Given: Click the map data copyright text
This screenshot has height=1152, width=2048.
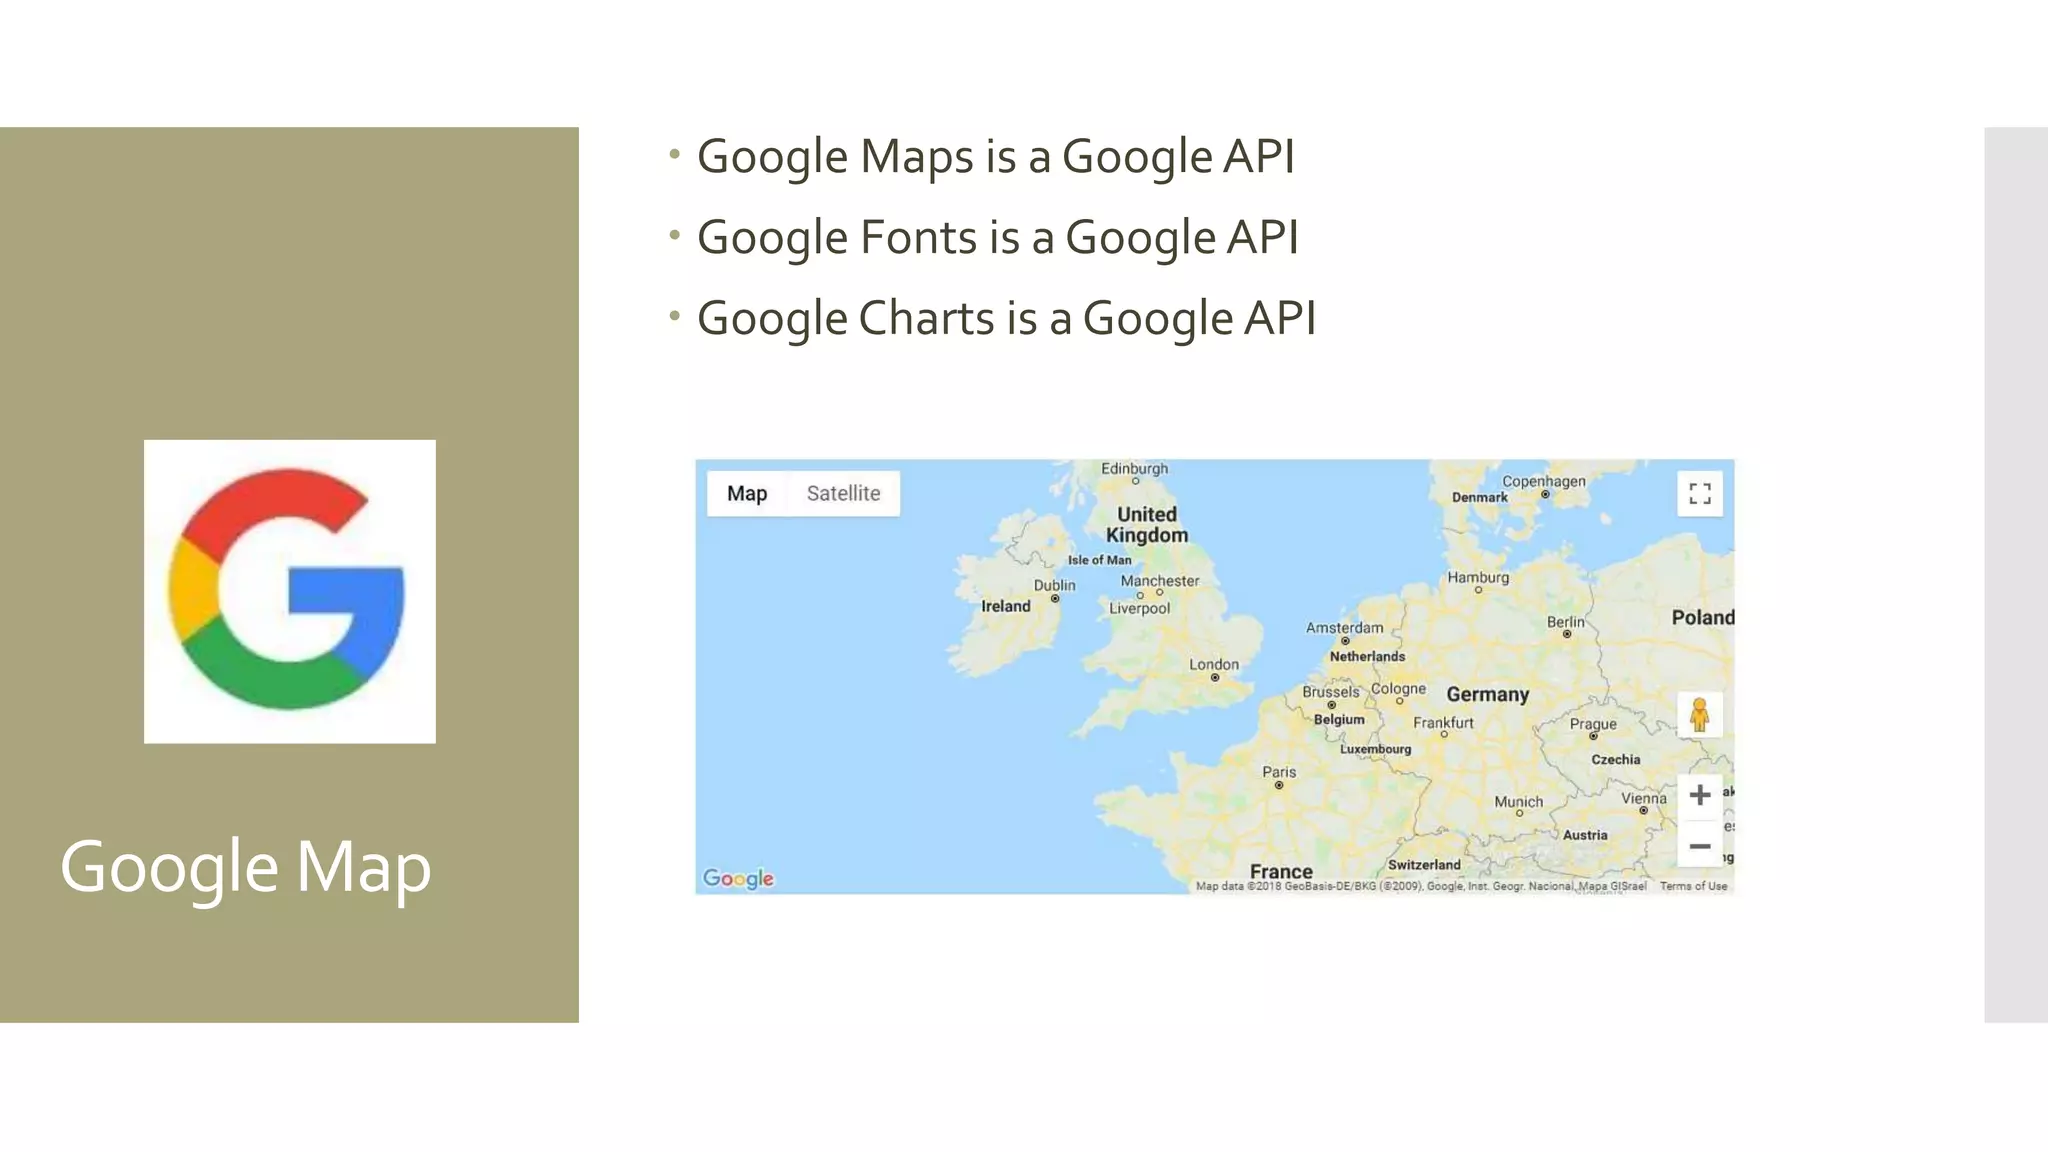Looking at the screenshot, I should tap(1420, 886).
